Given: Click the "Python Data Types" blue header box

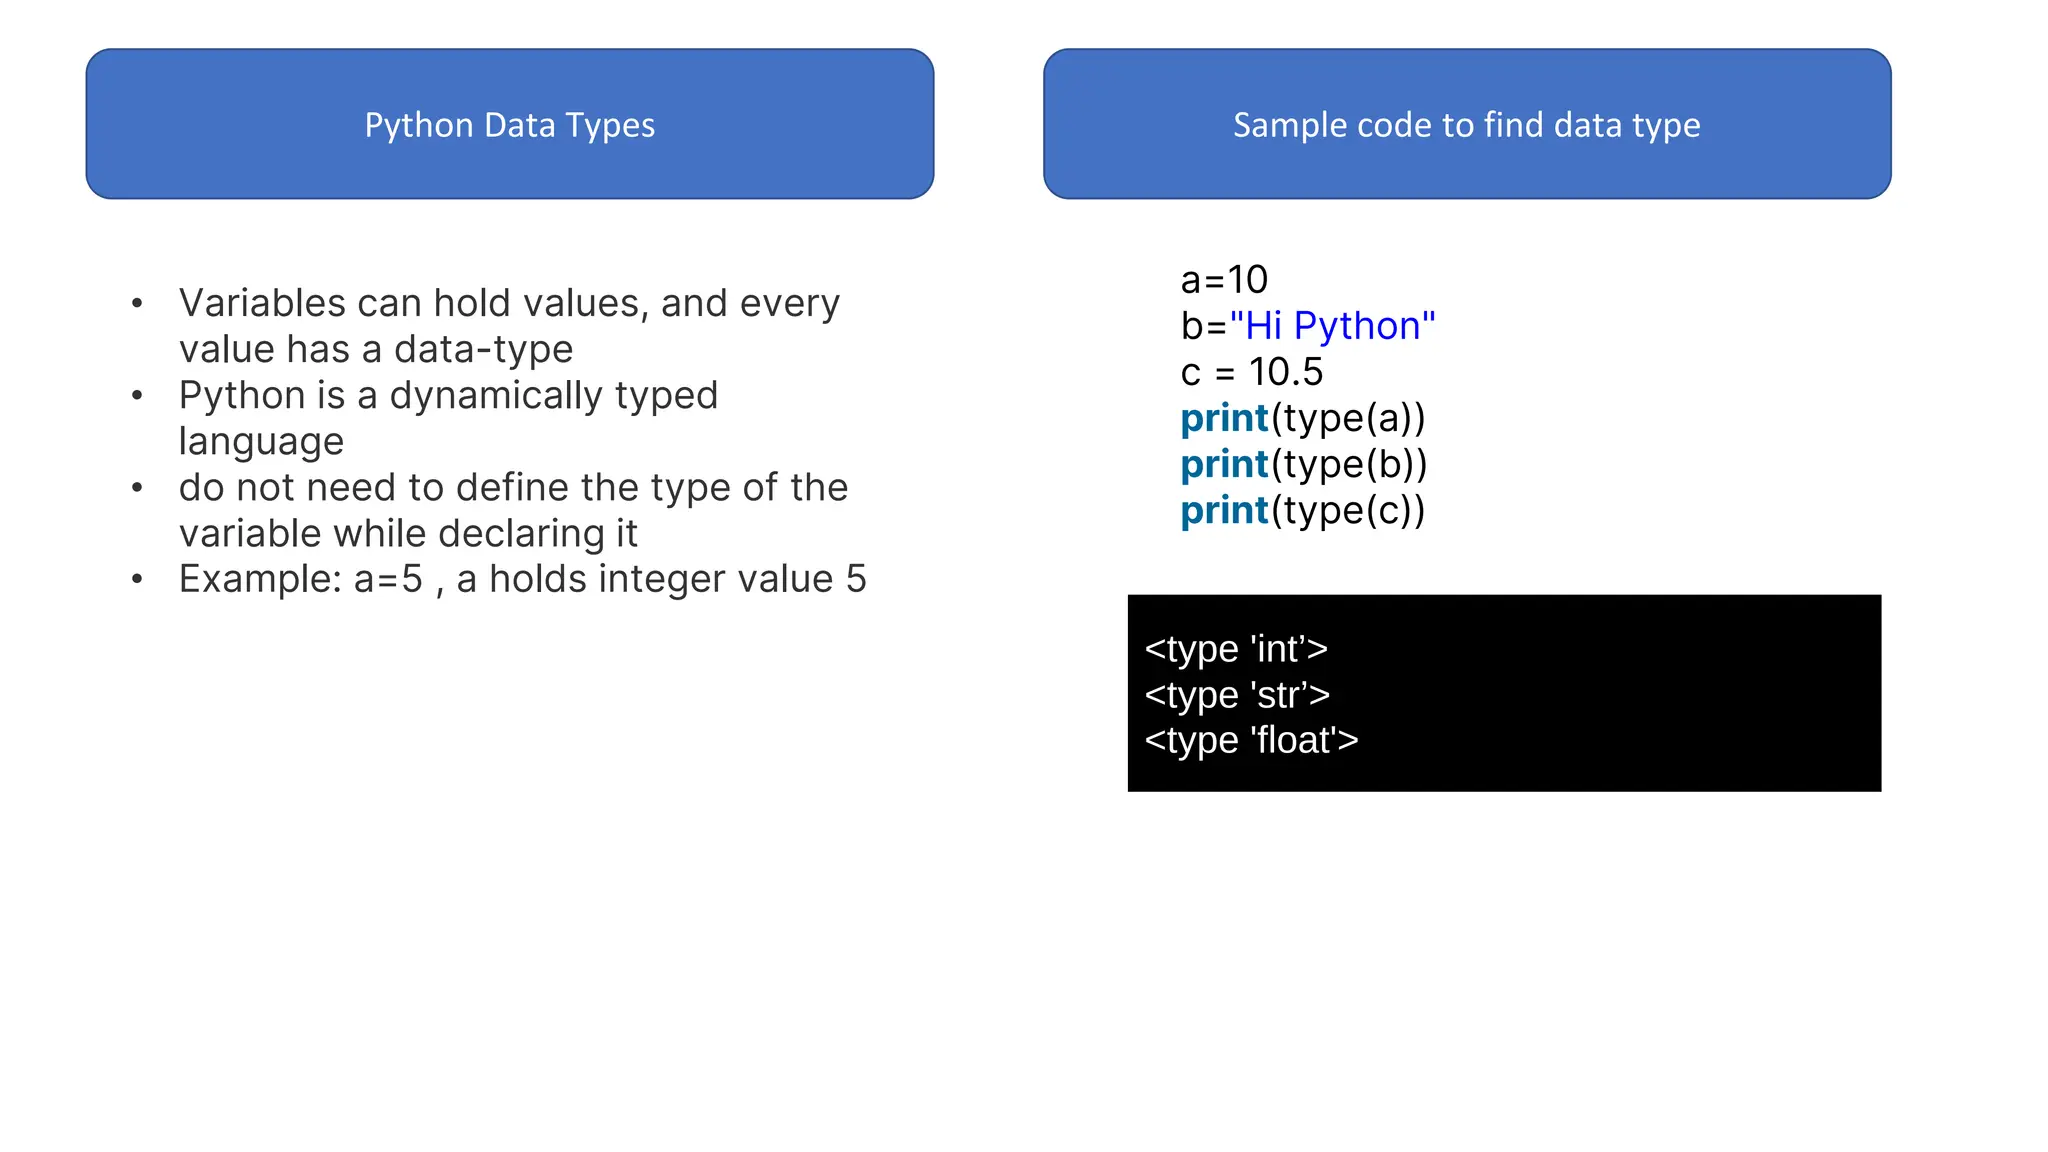Looking at the screenshot, I should pos(509,124).
